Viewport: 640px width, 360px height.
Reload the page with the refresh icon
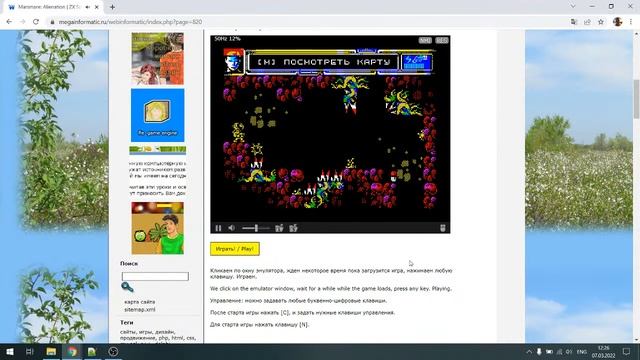click(36, 22)
